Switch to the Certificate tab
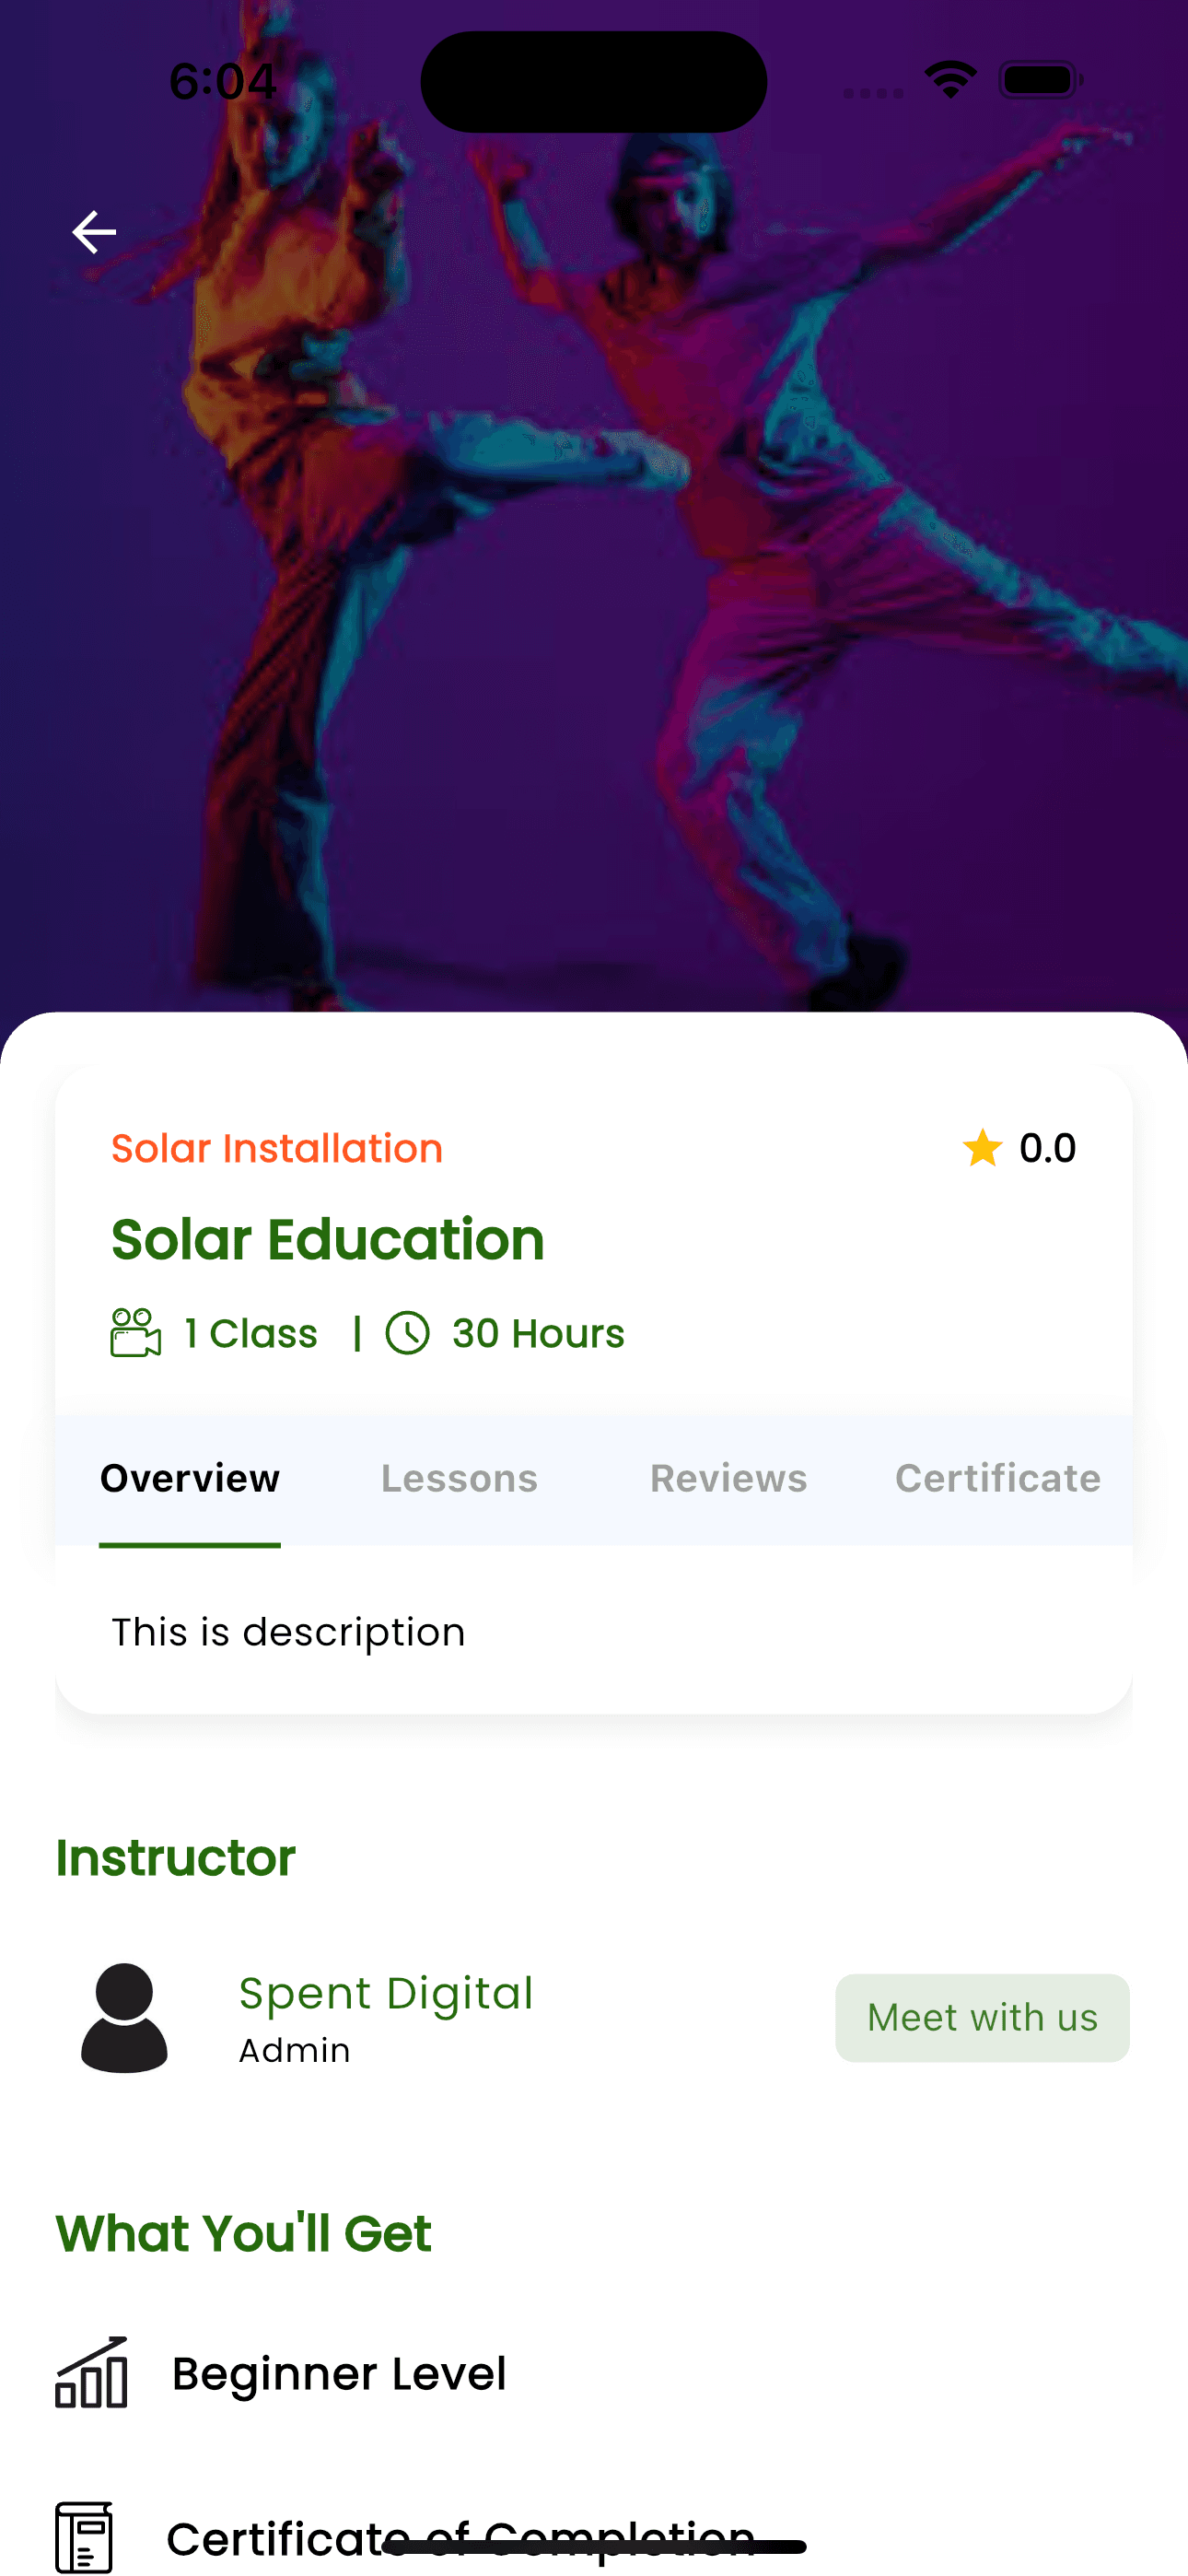 tap(997, 1478)
